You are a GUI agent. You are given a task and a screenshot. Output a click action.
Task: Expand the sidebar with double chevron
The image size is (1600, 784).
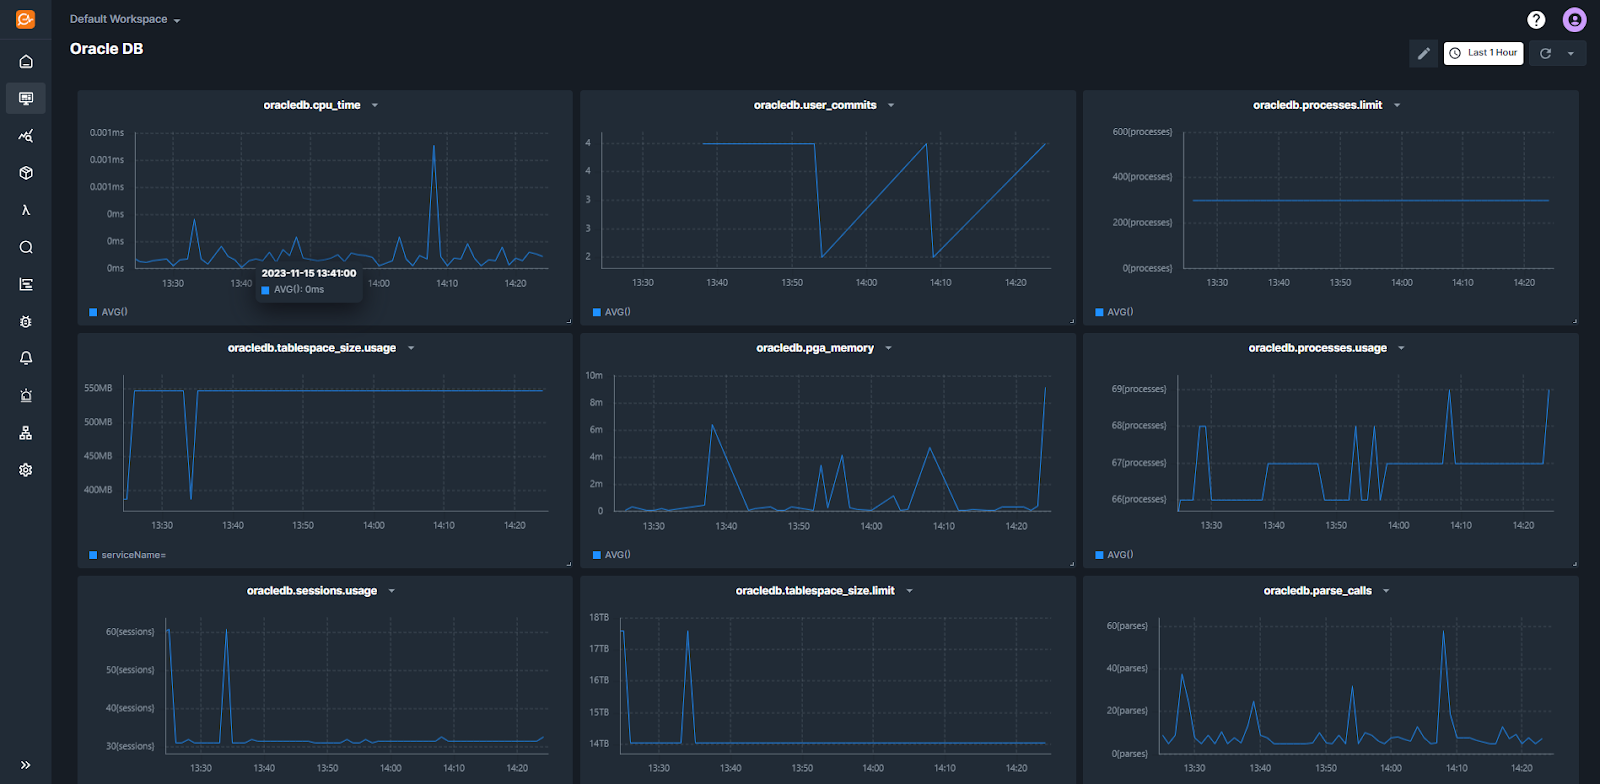[x=26, y=765]
